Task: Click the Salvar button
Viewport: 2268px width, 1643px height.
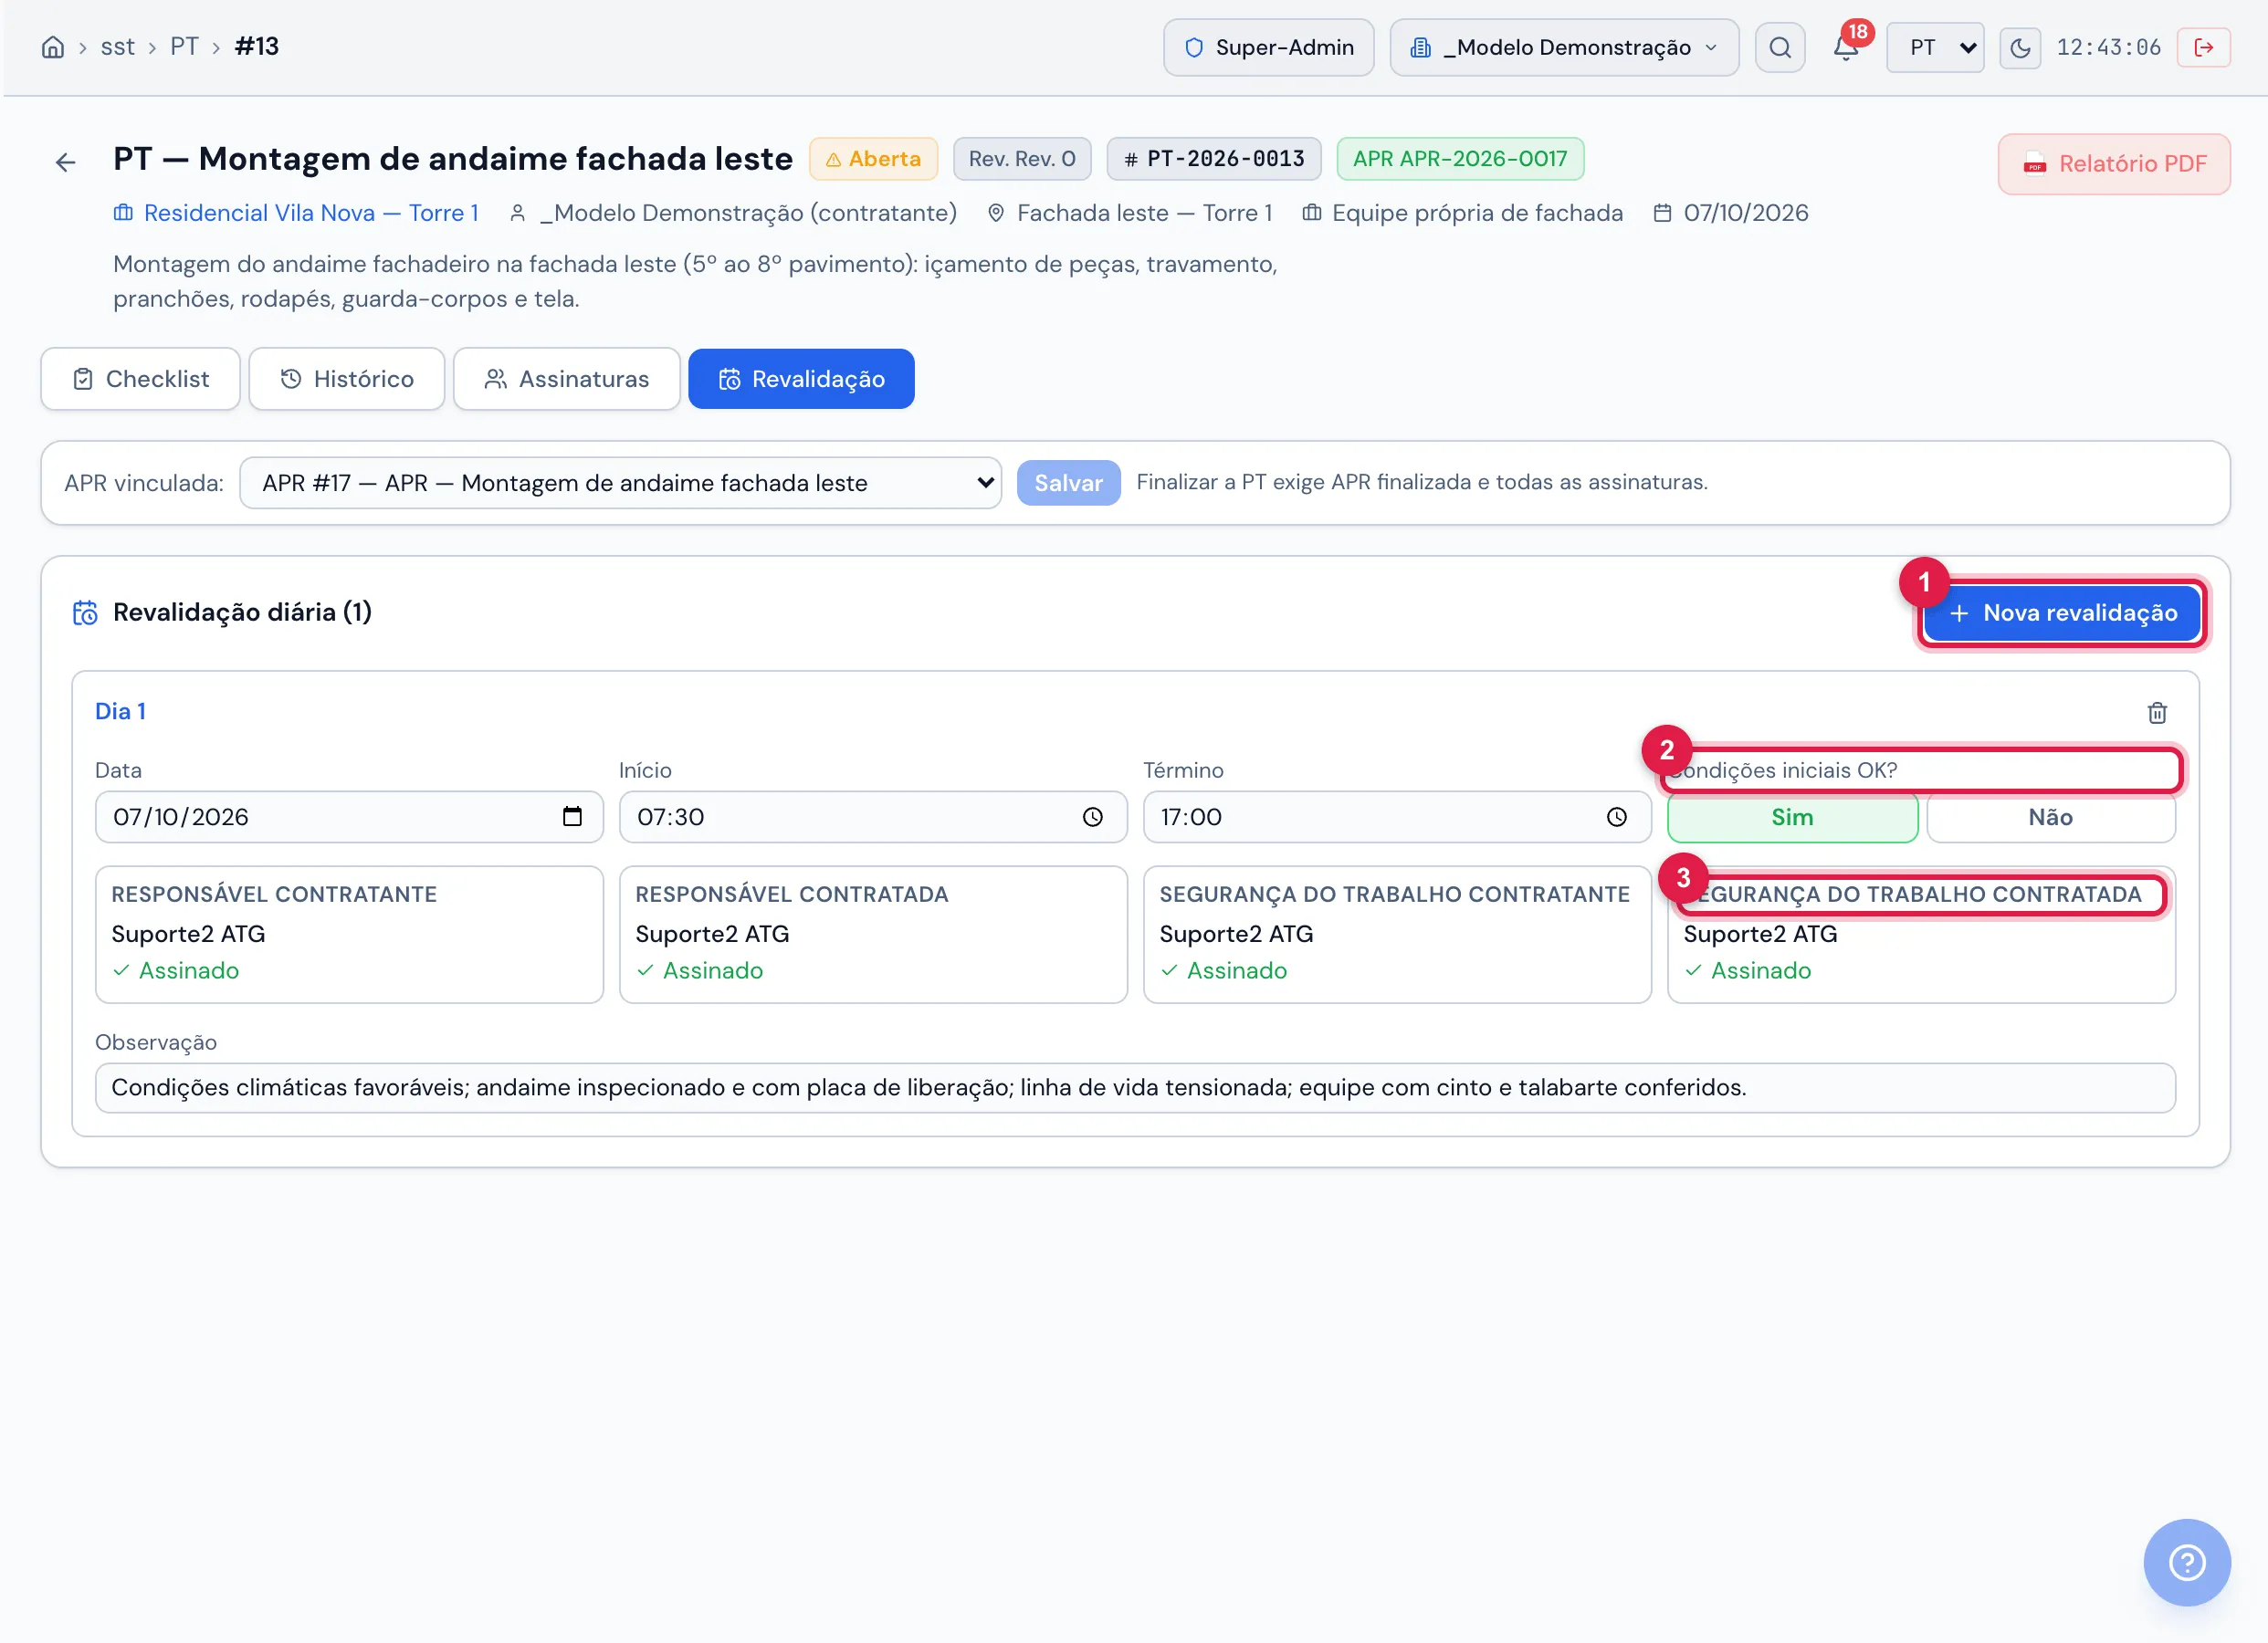Action: 1068,483
